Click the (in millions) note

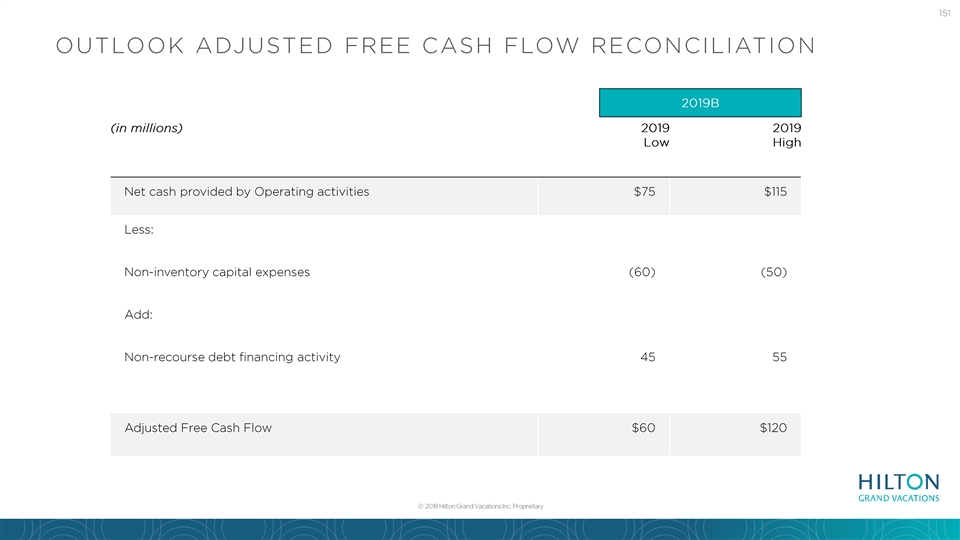[x=146, y=128]
